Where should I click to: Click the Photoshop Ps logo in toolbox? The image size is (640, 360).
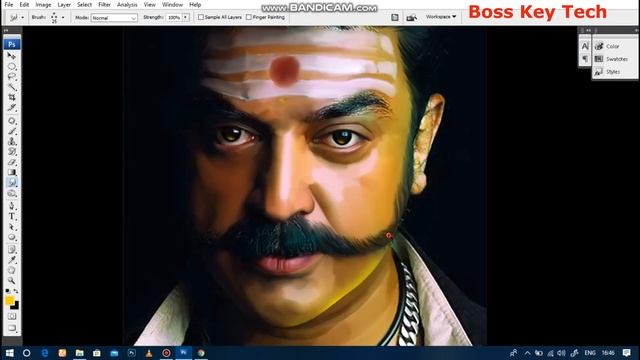click(x=12, y=44)
